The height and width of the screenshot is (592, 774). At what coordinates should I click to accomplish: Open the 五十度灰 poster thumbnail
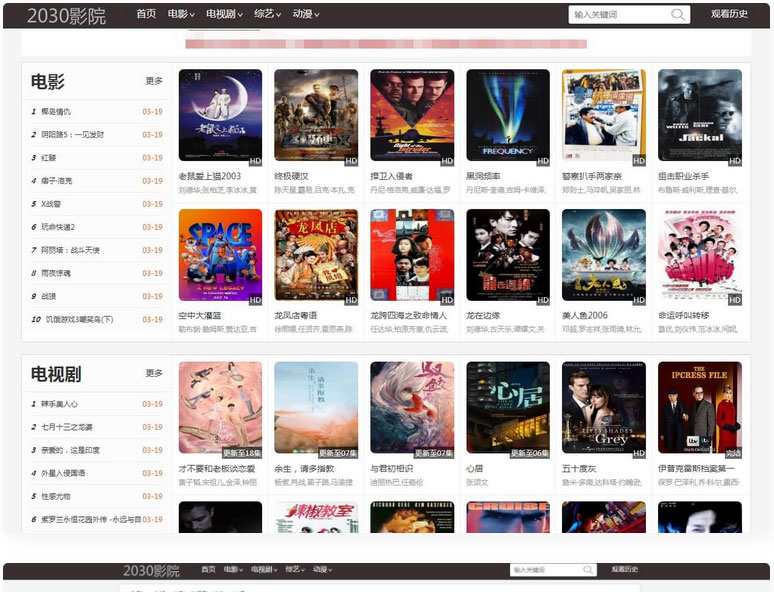pyautogui.click(x=603, y=408)
